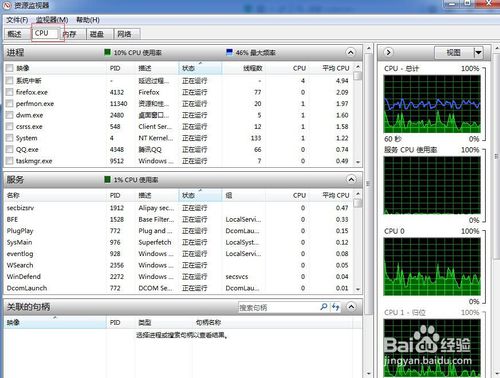Open the 帮助(H) menu
The width and height of the screenshot is (500, 378).
point(88,20)
